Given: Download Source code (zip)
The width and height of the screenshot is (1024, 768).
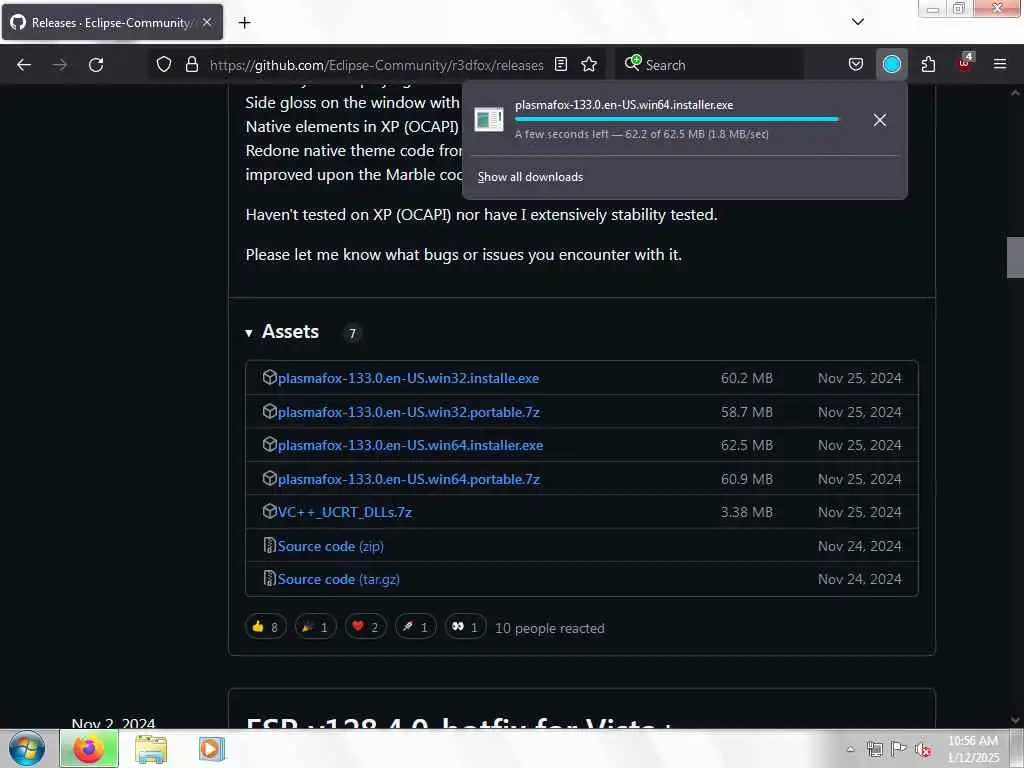Looking at the screenshot, I should coord(330,546).
